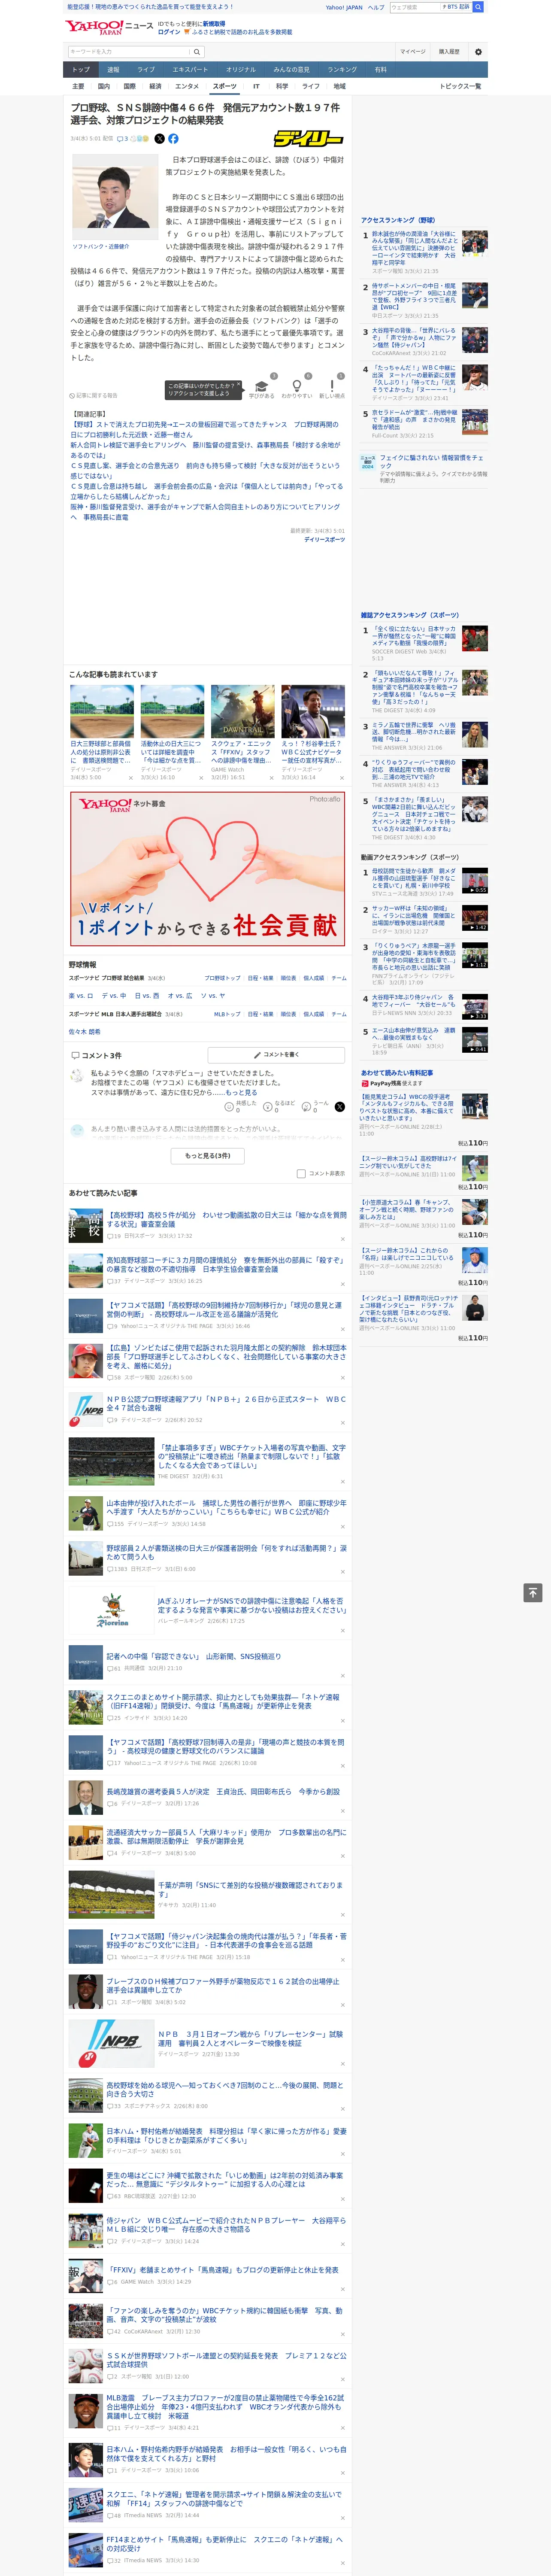Open the スクウェア・エニックス recommended article thumbnail

coord(242,711)
